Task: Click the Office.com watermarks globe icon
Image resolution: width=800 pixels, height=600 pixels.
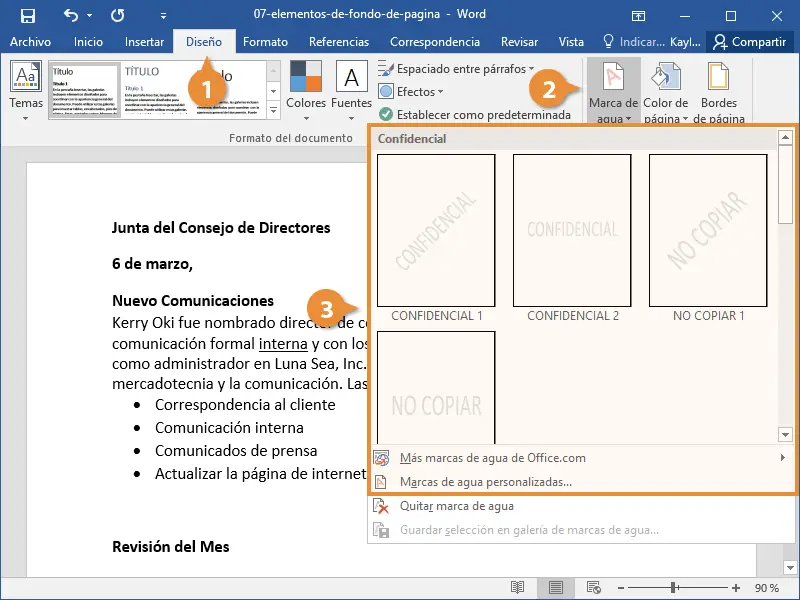Action: tap(381, 458)
